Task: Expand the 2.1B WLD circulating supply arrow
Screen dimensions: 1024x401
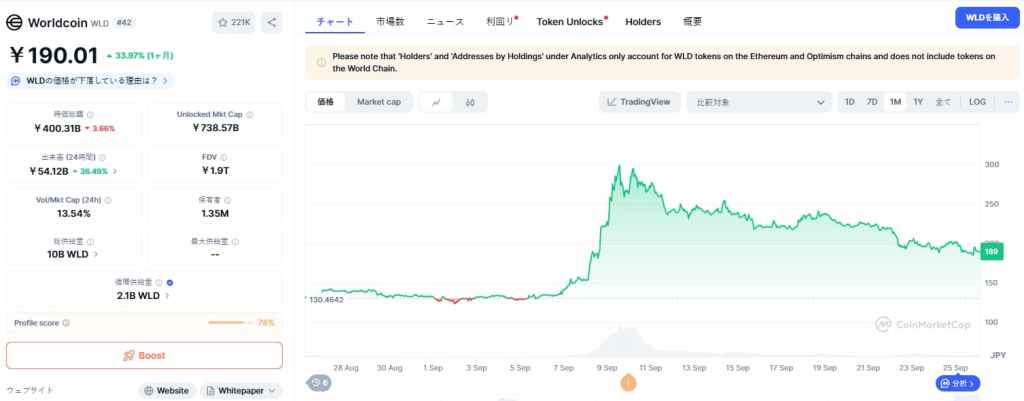Action: tap(167, 296)
